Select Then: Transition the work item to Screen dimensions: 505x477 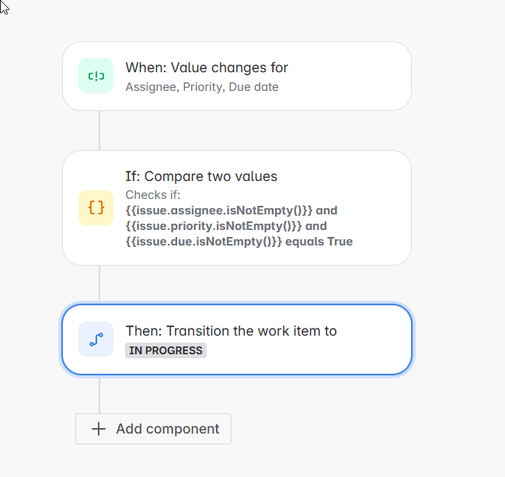tap(237, 339)
